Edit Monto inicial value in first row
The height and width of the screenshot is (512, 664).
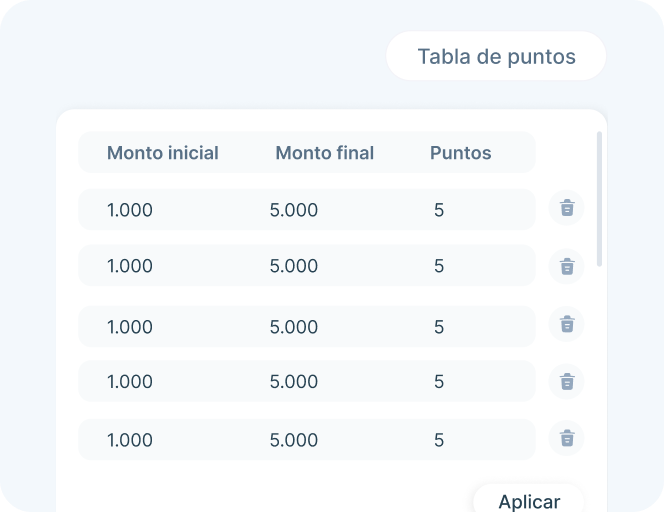pyautogui.click(x=130, y=210)
